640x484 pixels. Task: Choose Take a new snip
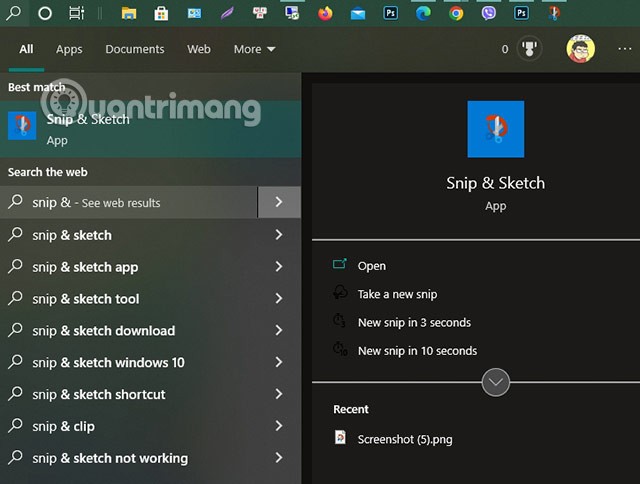(x=397, y=294)
